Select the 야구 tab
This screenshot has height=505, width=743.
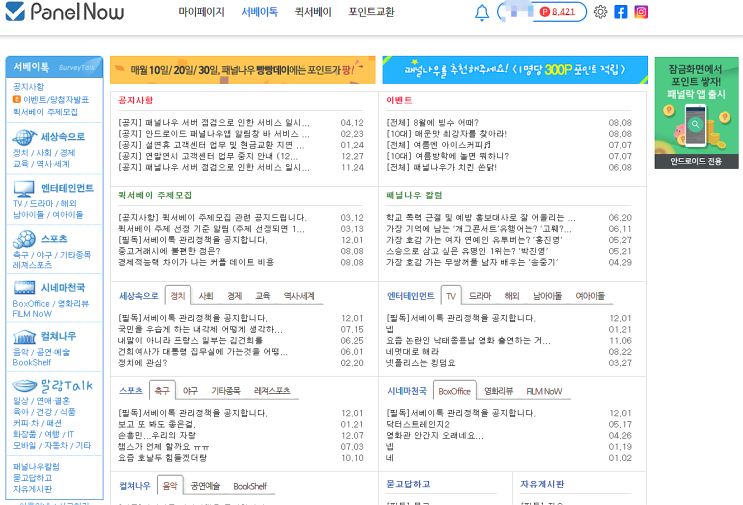(190, 390)
